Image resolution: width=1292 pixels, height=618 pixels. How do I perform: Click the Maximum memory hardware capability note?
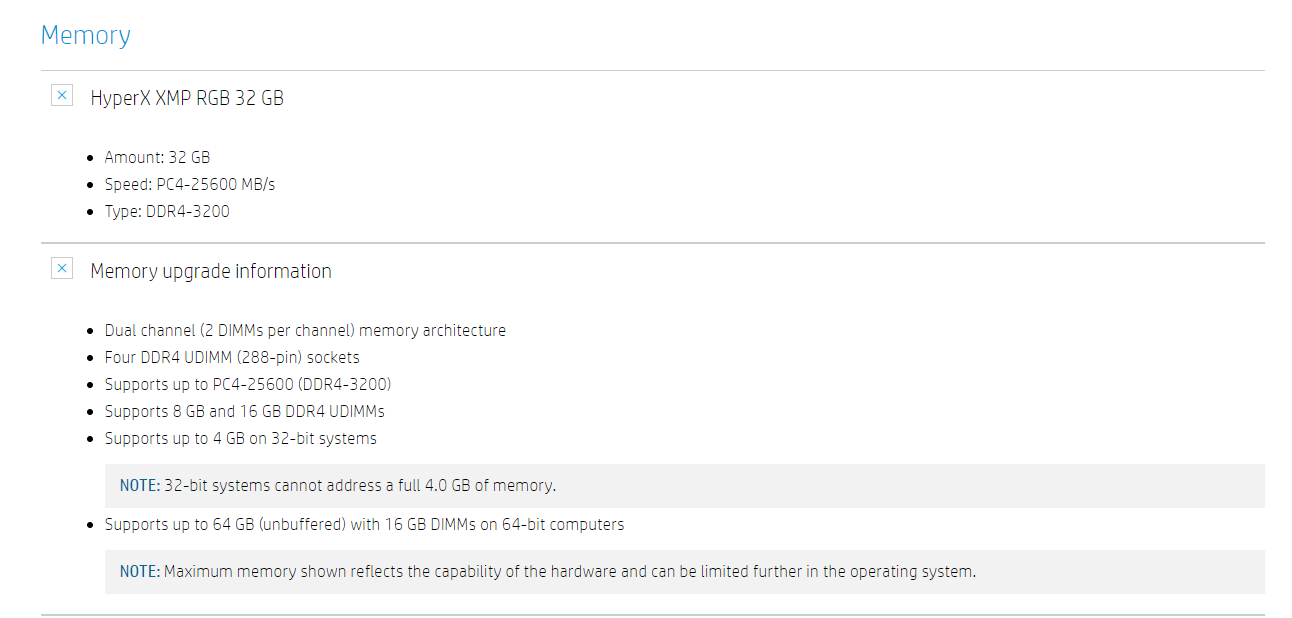[x=685, y=572]
